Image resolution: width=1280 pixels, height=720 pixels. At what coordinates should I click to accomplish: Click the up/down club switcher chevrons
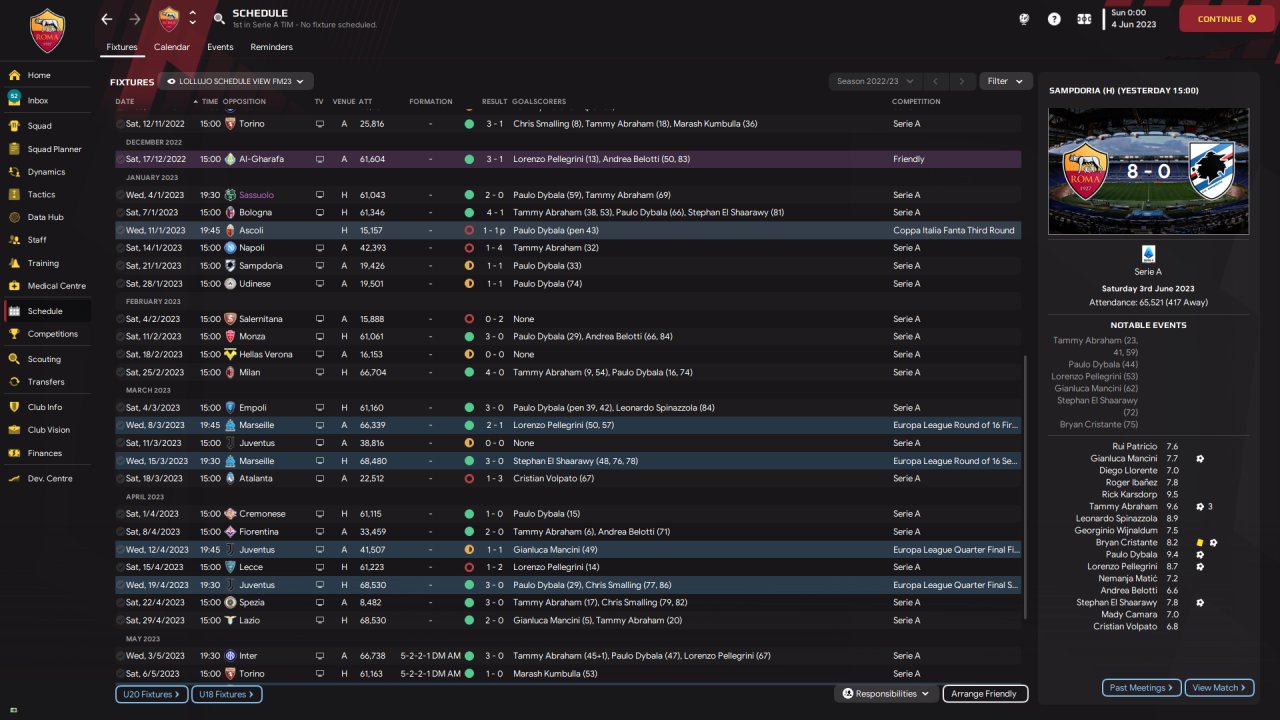click(x=192, y=19)
